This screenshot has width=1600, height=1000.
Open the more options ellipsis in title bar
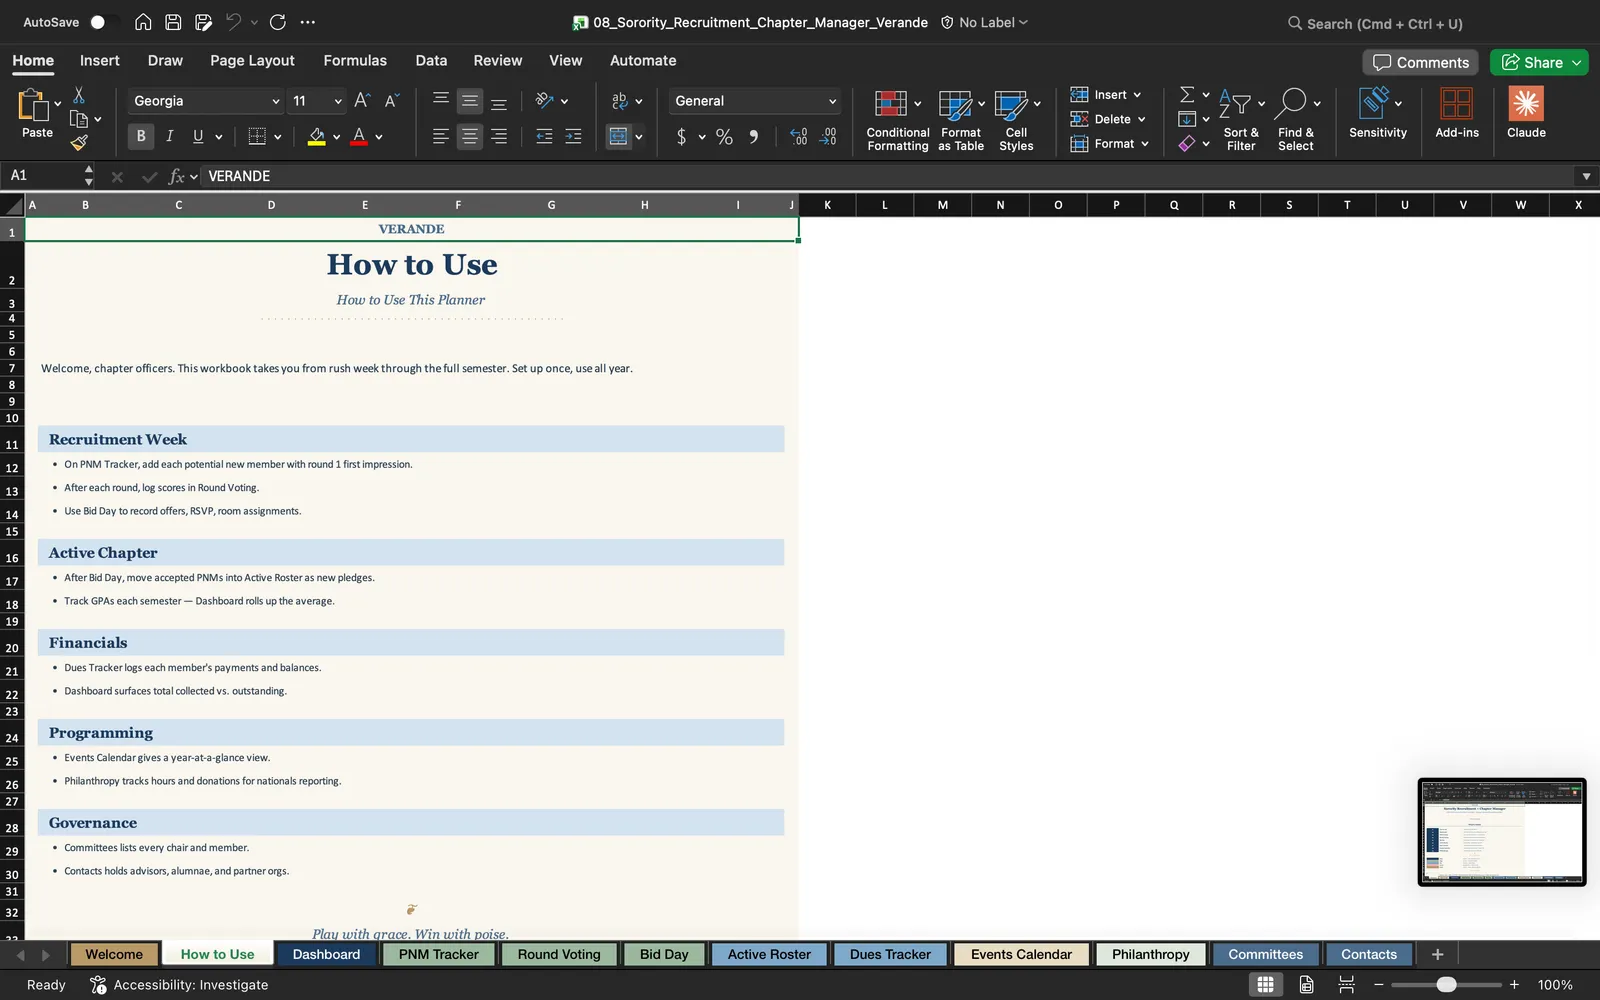[x=308, y=22]
